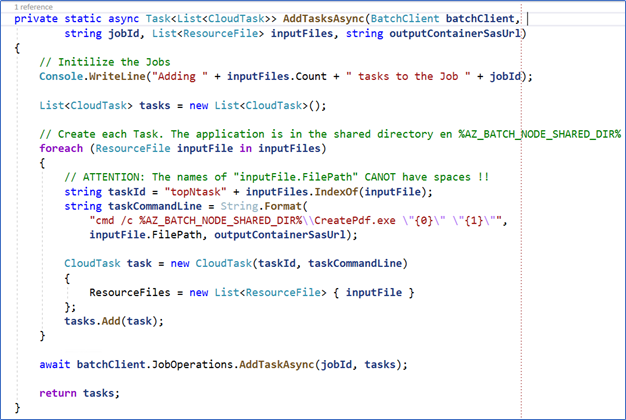
Task: Click the "AddTasksAsync" method name
Action: 323,19
